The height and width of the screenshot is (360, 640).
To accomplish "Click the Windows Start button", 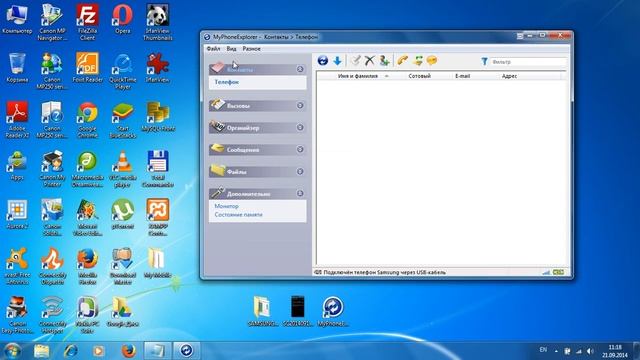I will [12, 351].
